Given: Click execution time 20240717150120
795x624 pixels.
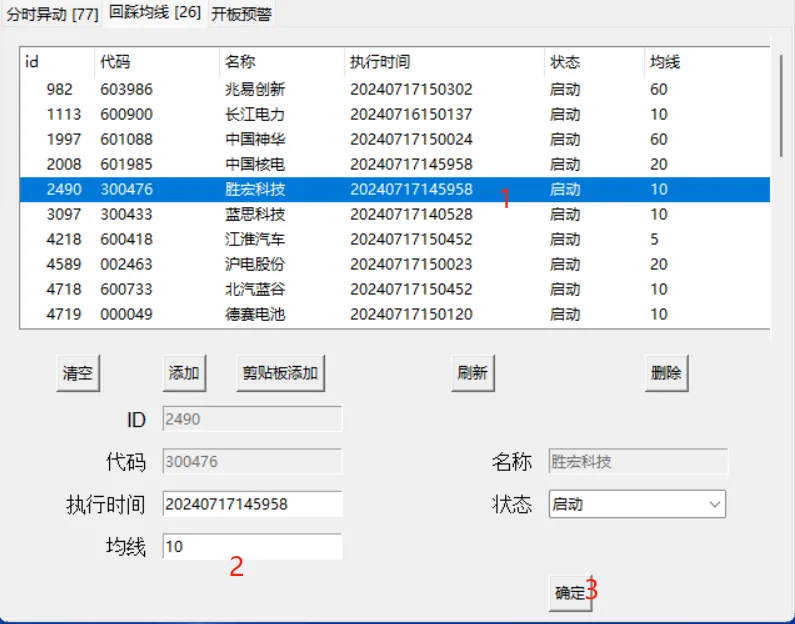Looking at the screenshot, I should [x=411, y=314].
